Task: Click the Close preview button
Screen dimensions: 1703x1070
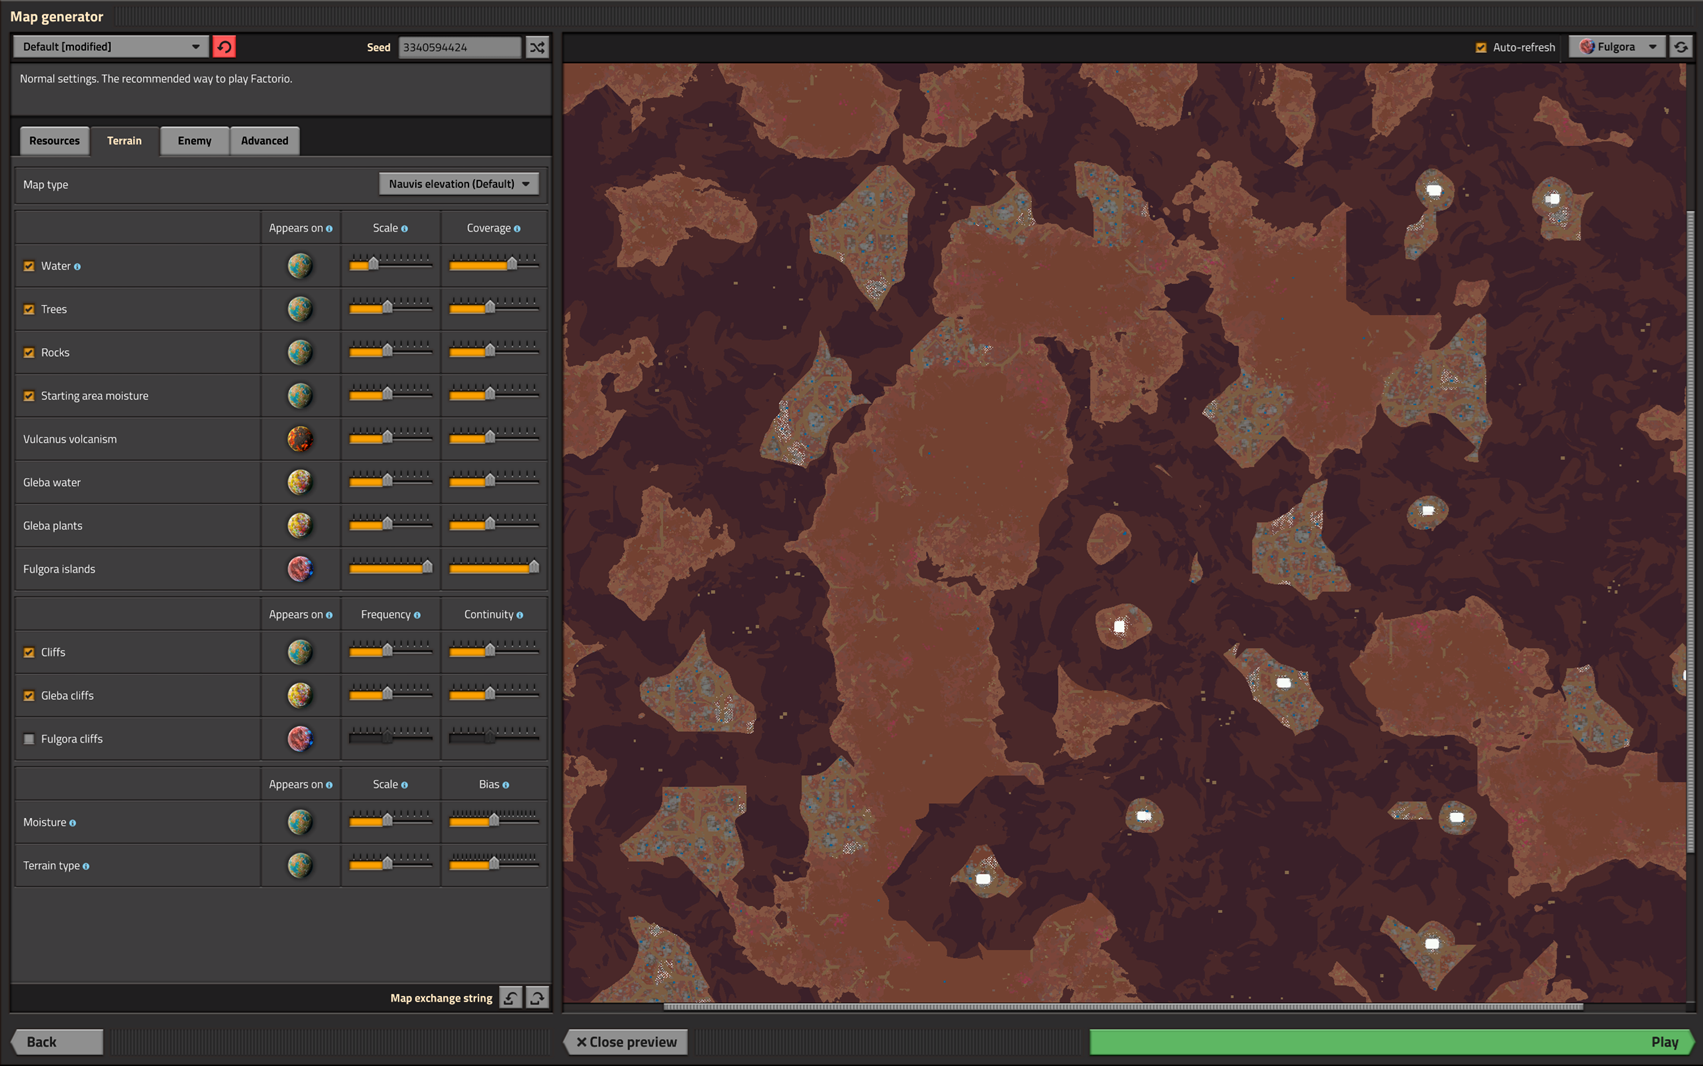Action: point(627,1042)
